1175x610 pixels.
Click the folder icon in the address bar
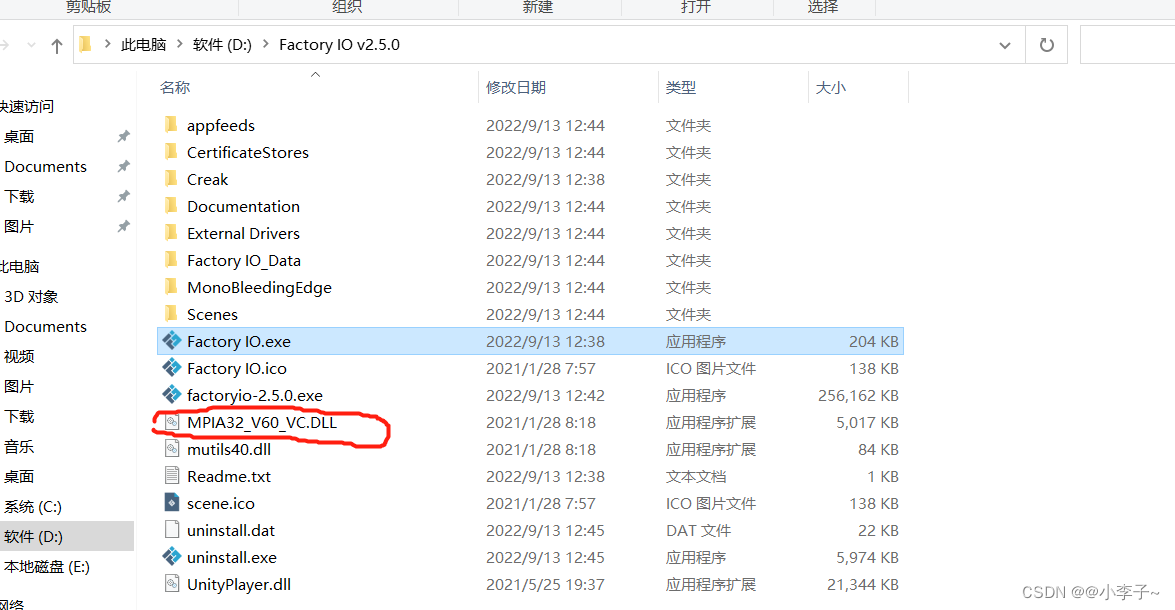point(85,44)
